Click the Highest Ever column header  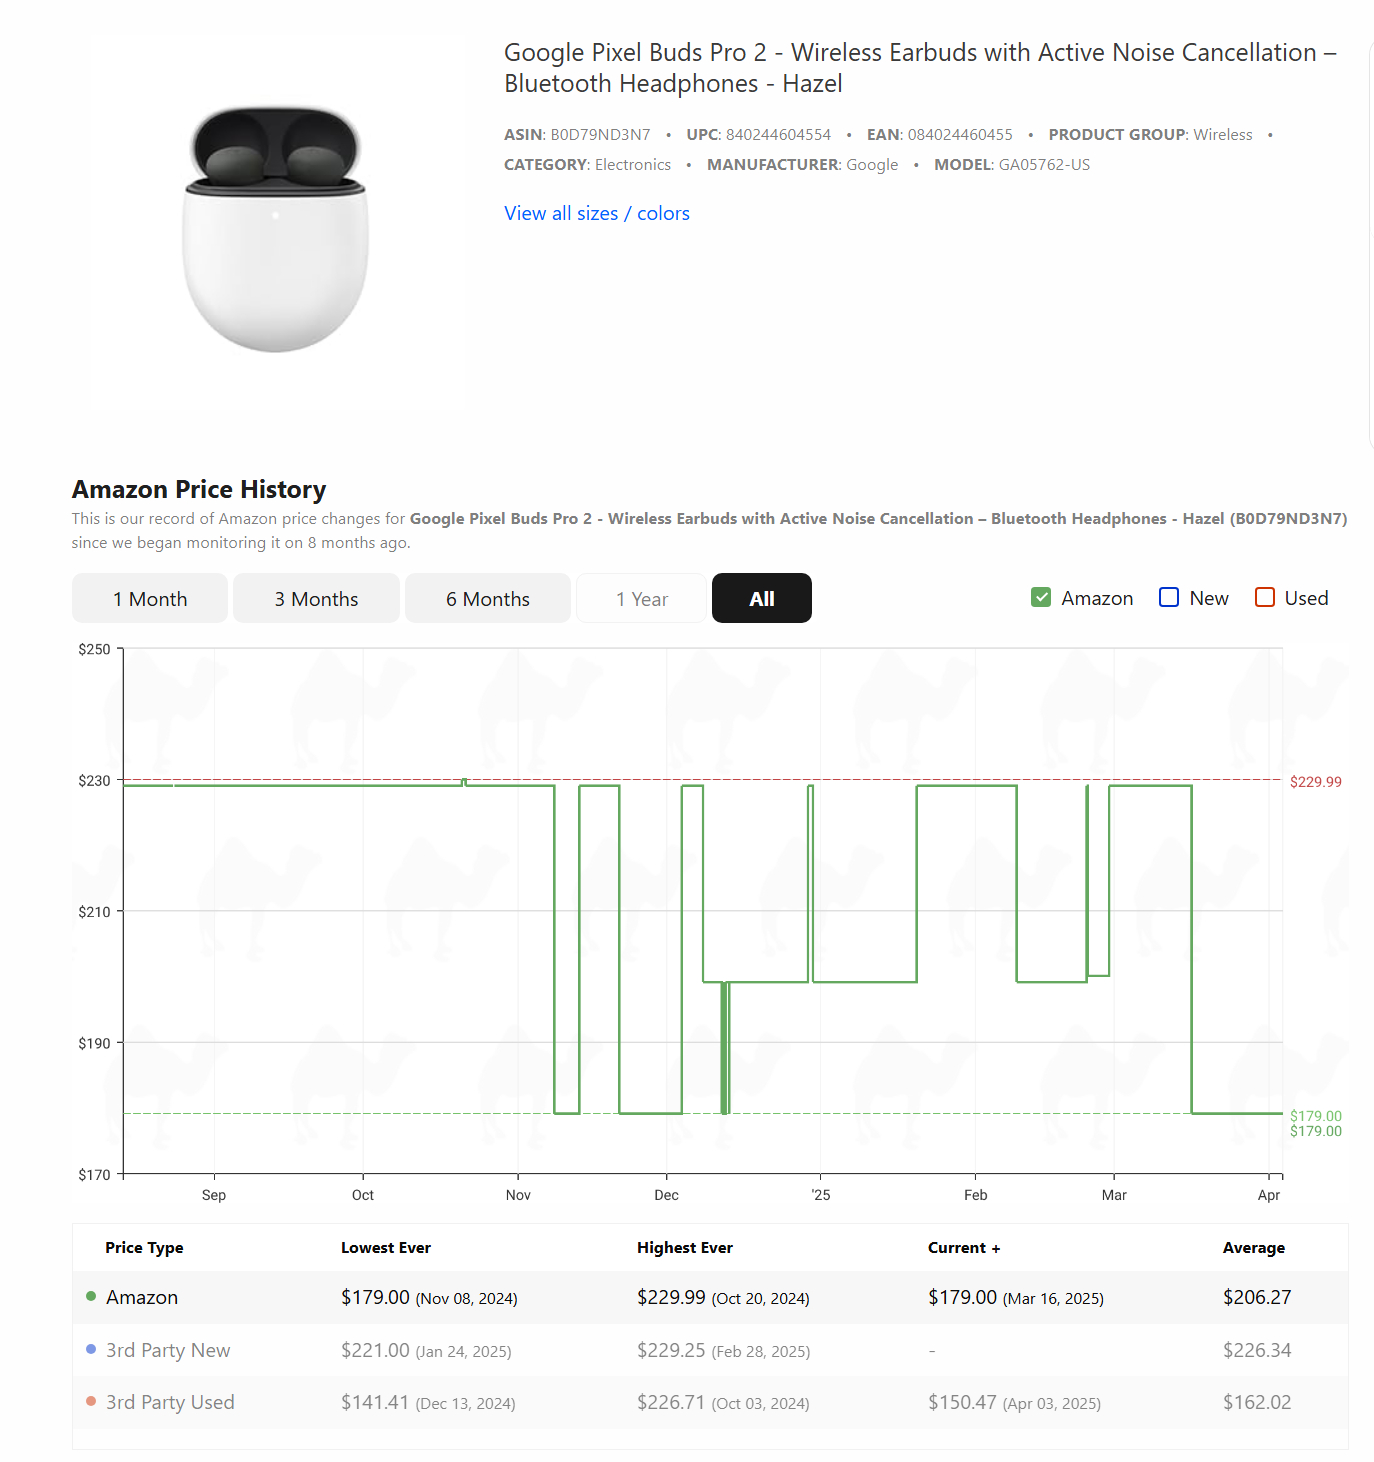coord(685,1248)
